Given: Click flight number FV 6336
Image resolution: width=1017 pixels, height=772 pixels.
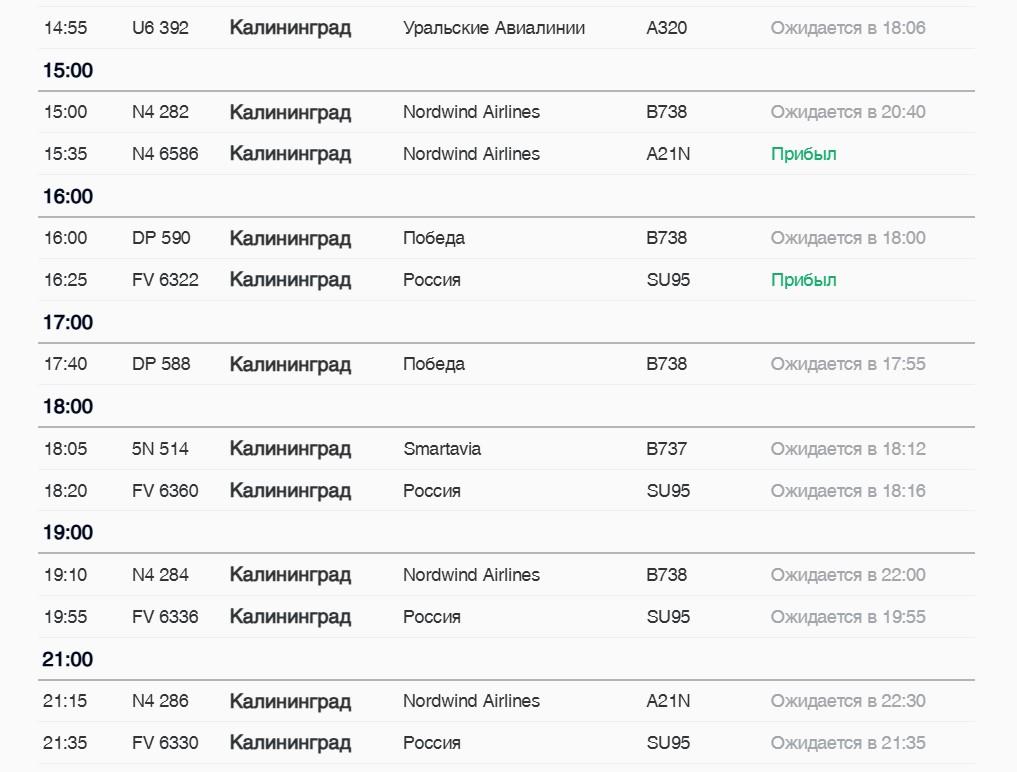Looking at the screenshot, I should click(x=165, y=616).
